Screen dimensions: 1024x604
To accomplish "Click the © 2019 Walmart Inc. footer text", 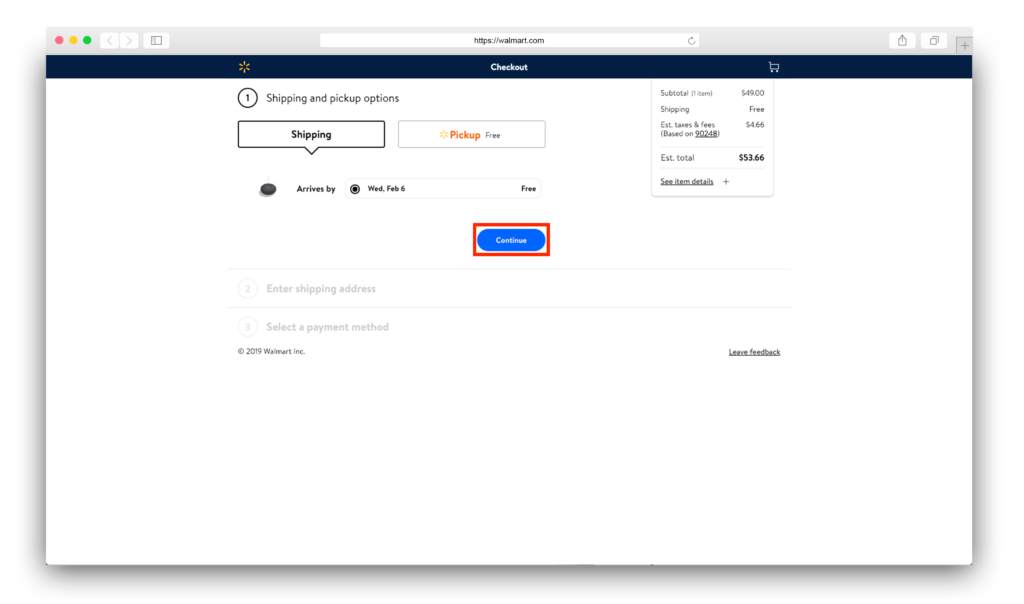I will coord(271,351).
